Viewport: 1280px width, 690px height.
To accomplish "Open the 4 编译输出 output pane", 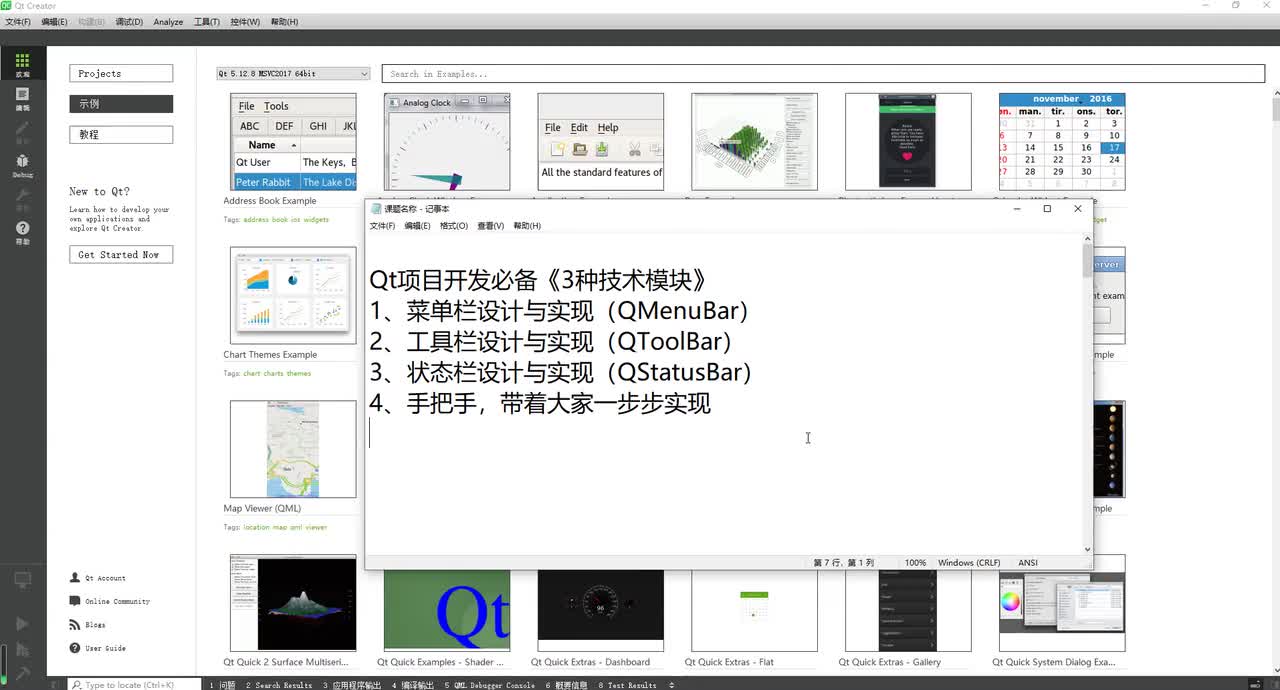I will tap(412, 685).
